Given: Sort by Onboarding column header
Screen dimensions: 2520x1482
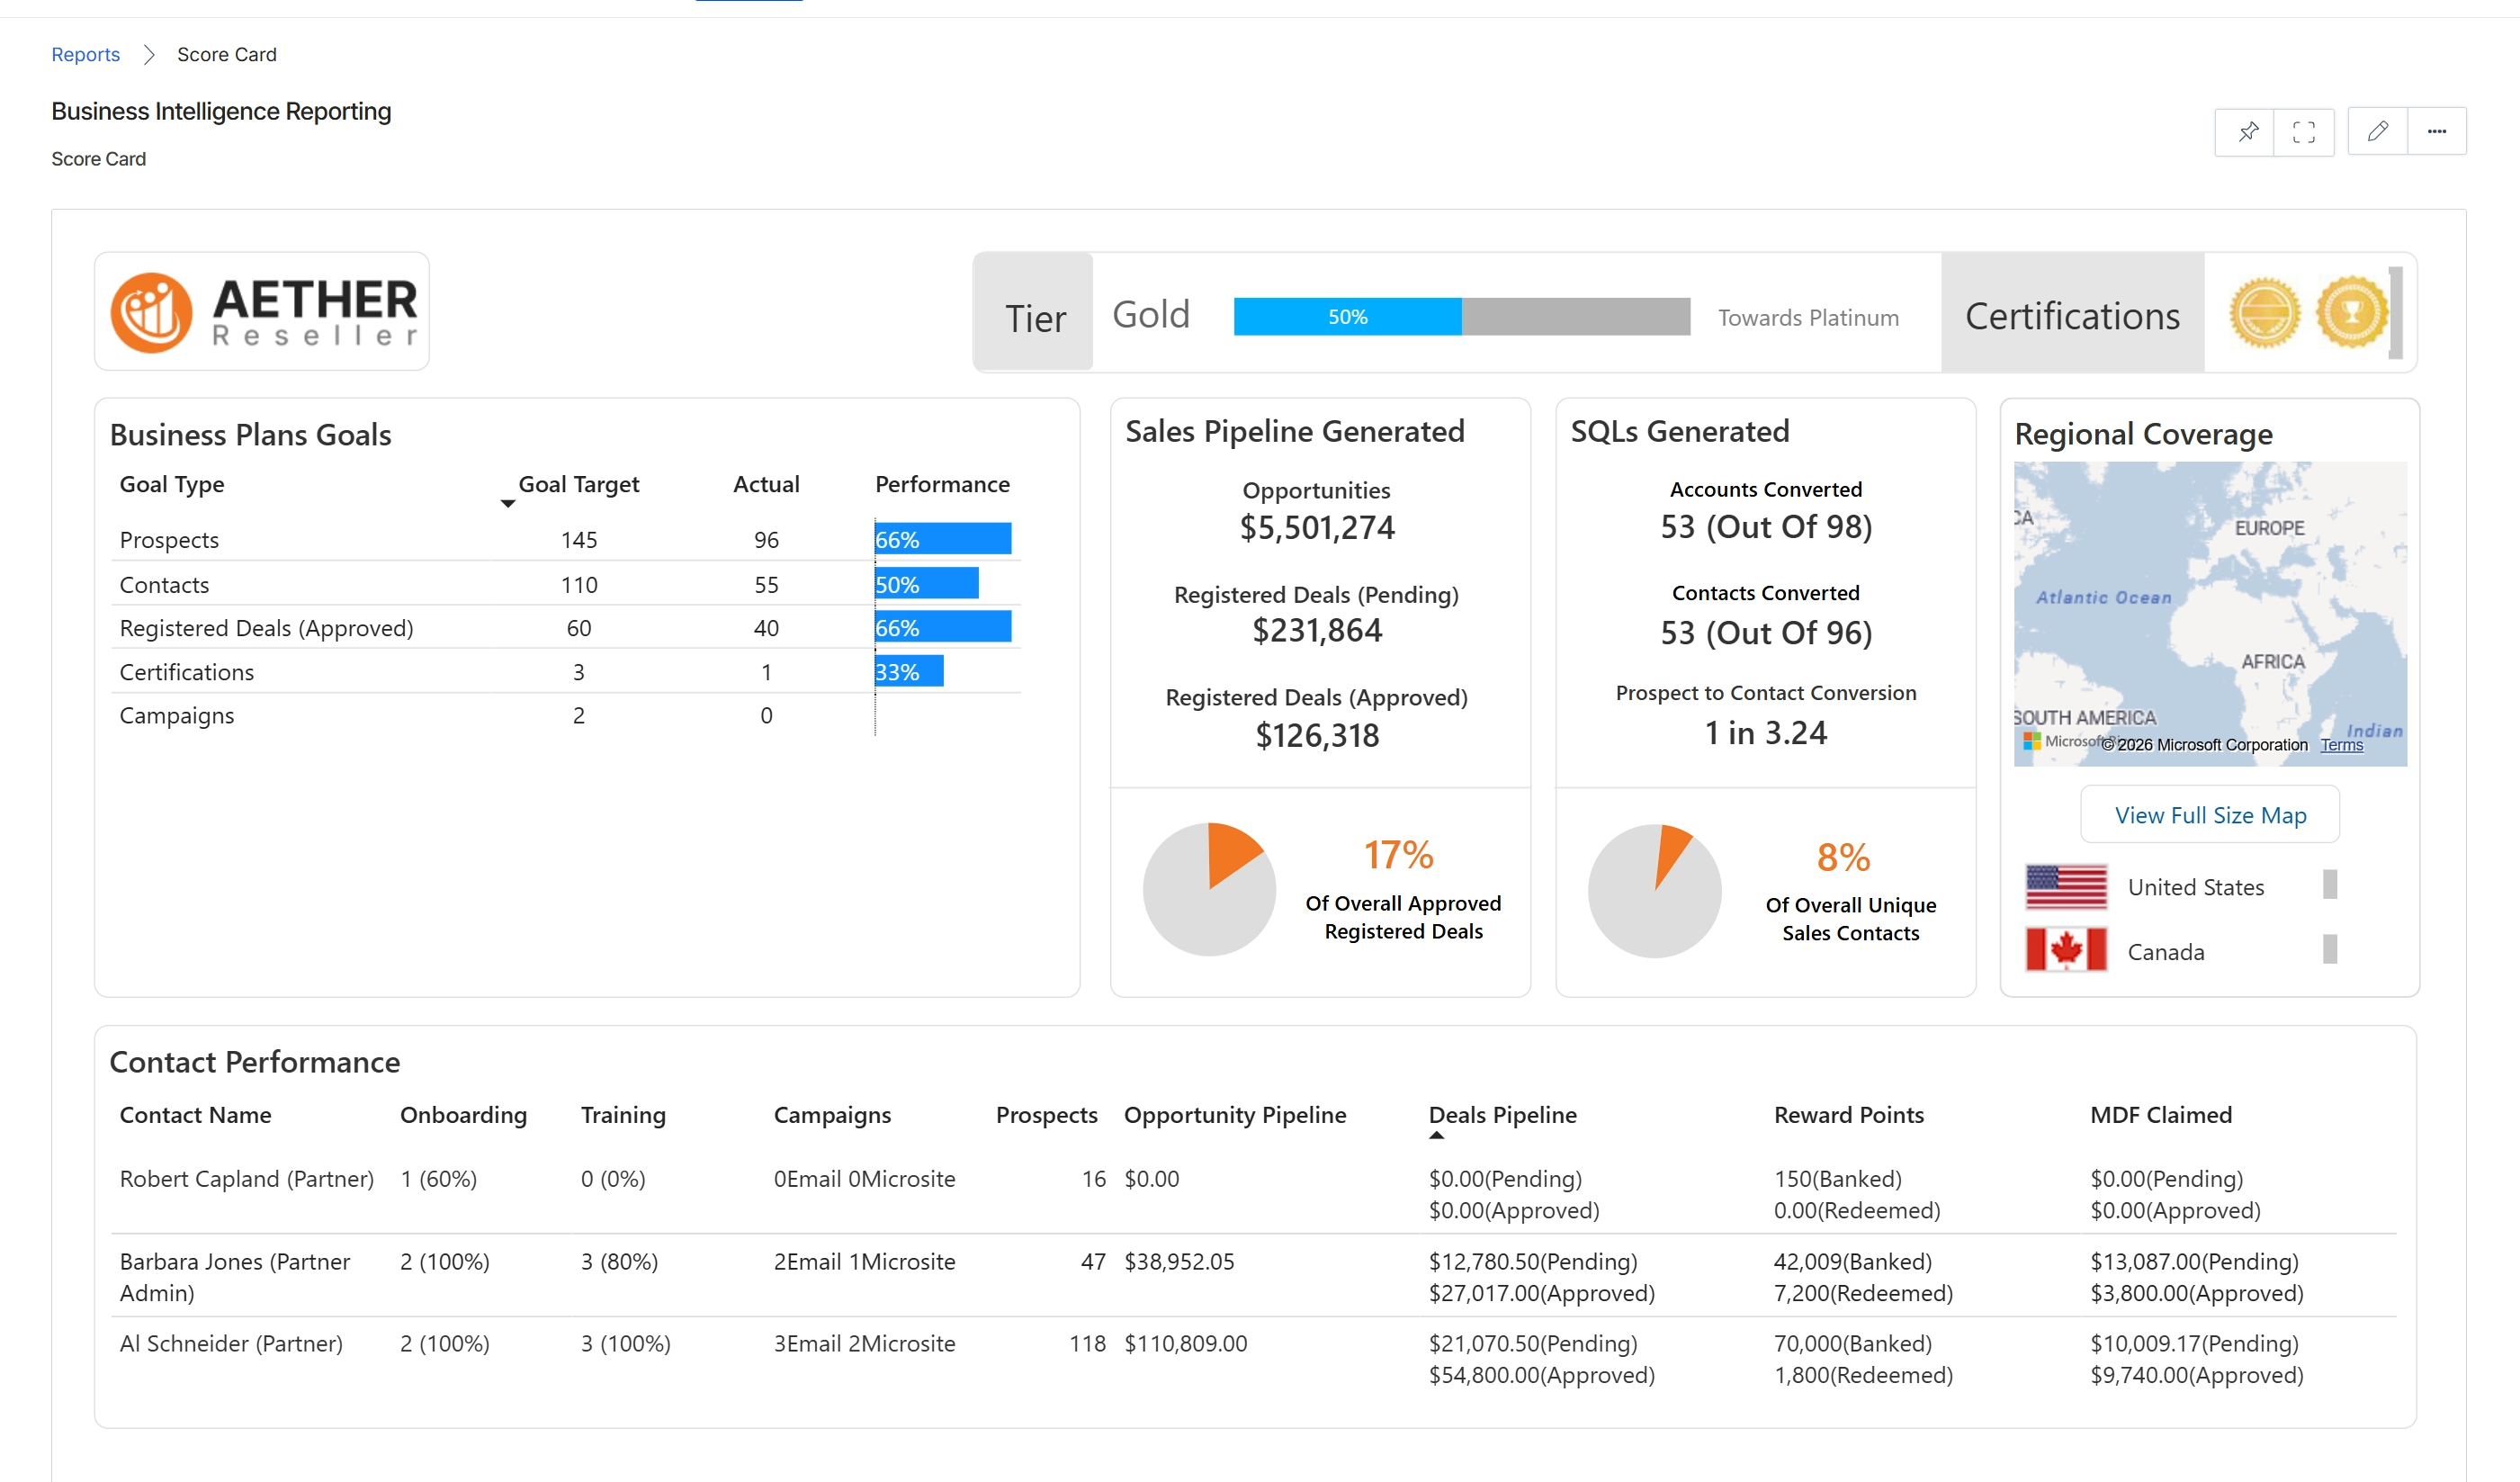Looking at the screenshot, I should pyautogui.click(x=463, y=1115).
